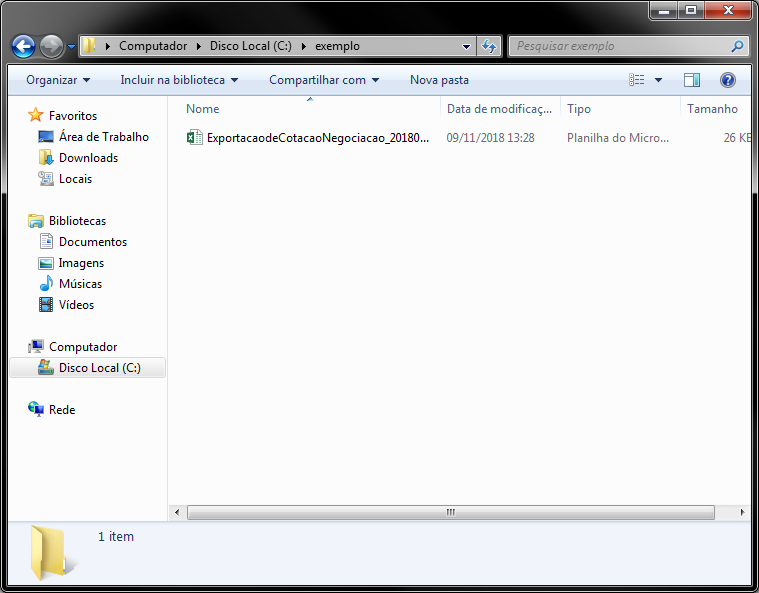Viewport: 759px width, 593px height.
Task: Select the ExportacaodeCotacaoNegociacao file name
Action: (318, 138)
